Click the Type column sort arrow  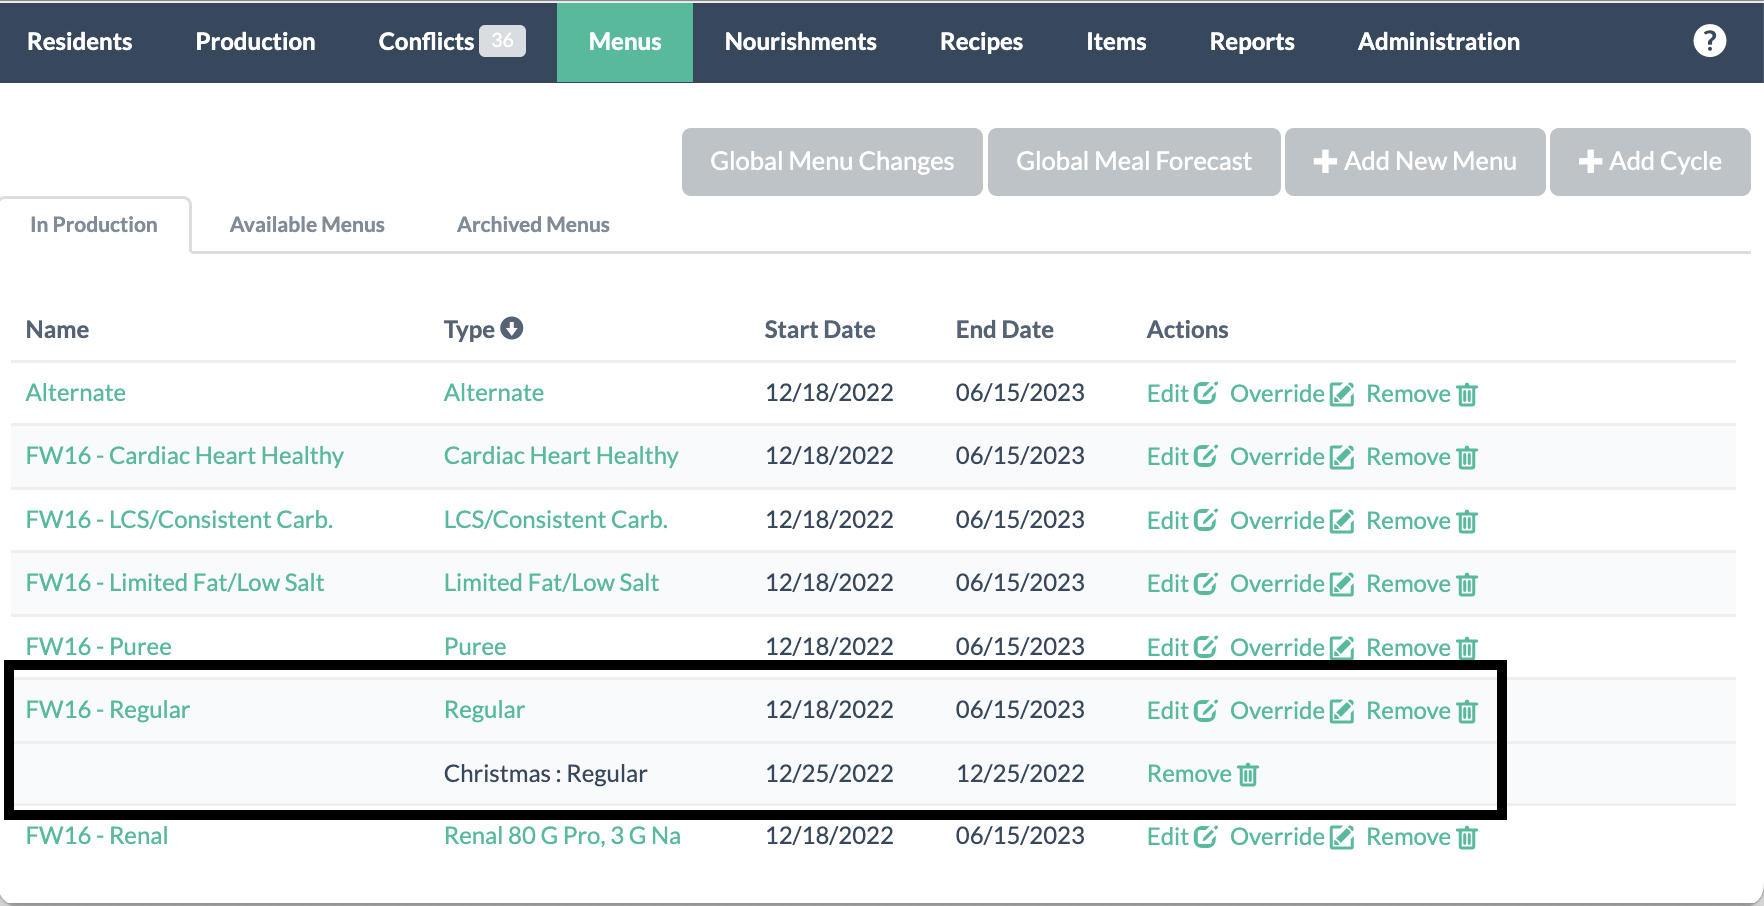click(x=512, y=328)
